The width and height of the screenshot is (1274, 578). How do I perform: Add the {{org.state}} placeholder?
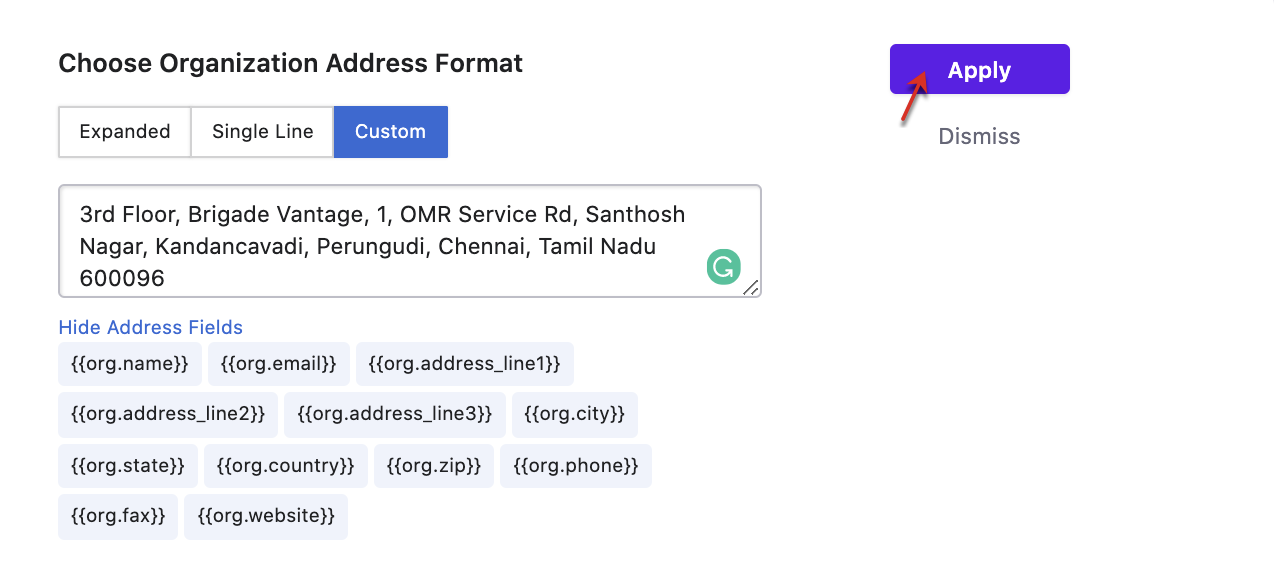pyautogui.click(x=128, y=466)
